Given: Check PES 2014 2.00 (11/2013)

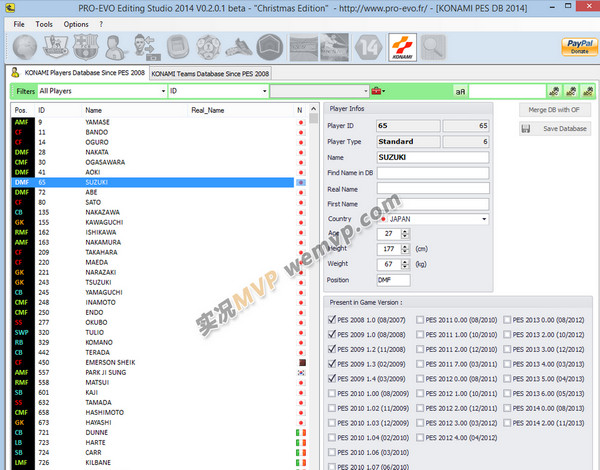Looking at the screenshot, I should (507, 423).
